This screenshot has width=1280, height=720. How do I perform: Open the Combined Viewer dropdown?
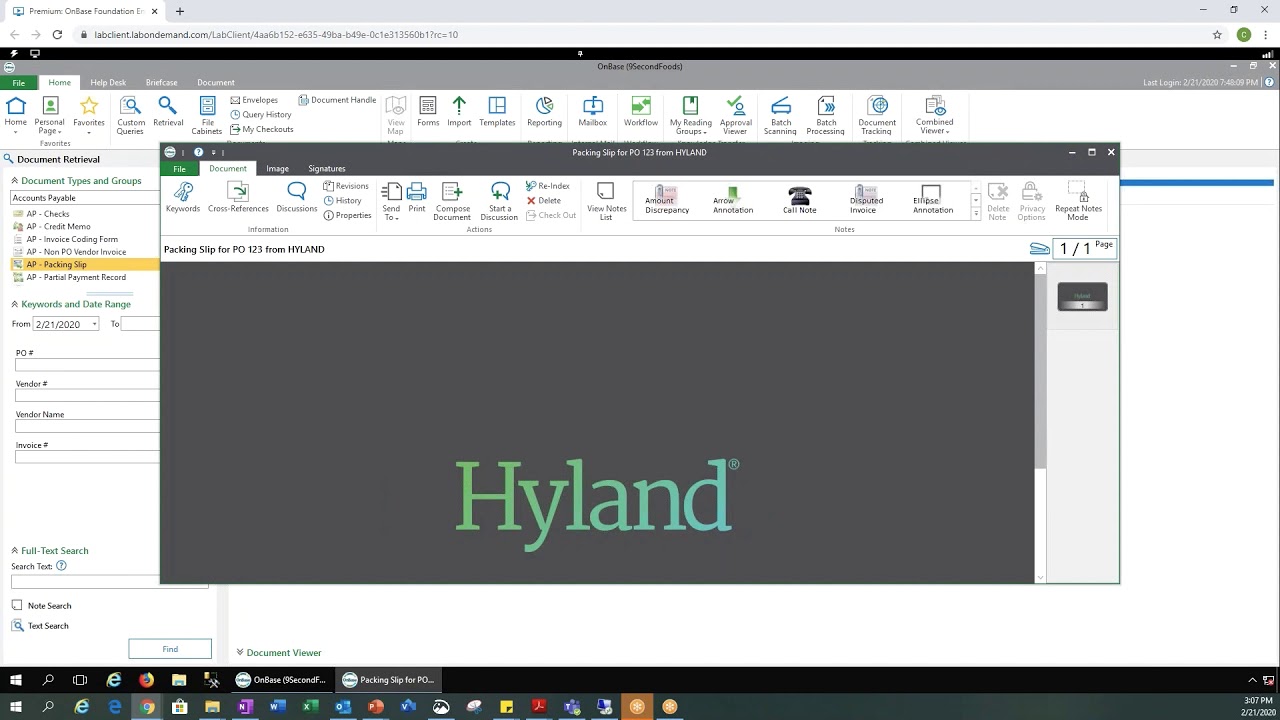click(934, 116)
